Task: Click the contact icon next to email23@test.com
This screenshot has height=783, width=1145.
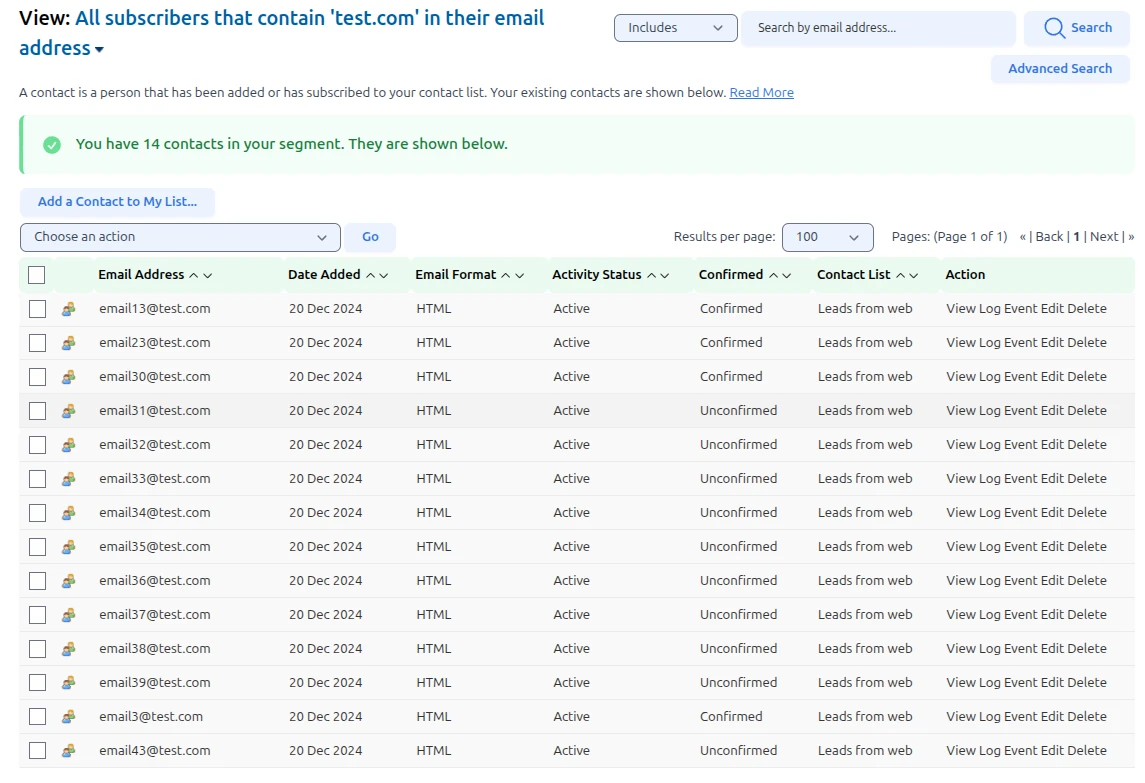Action: pyautogui.click(x=69, y=343)
